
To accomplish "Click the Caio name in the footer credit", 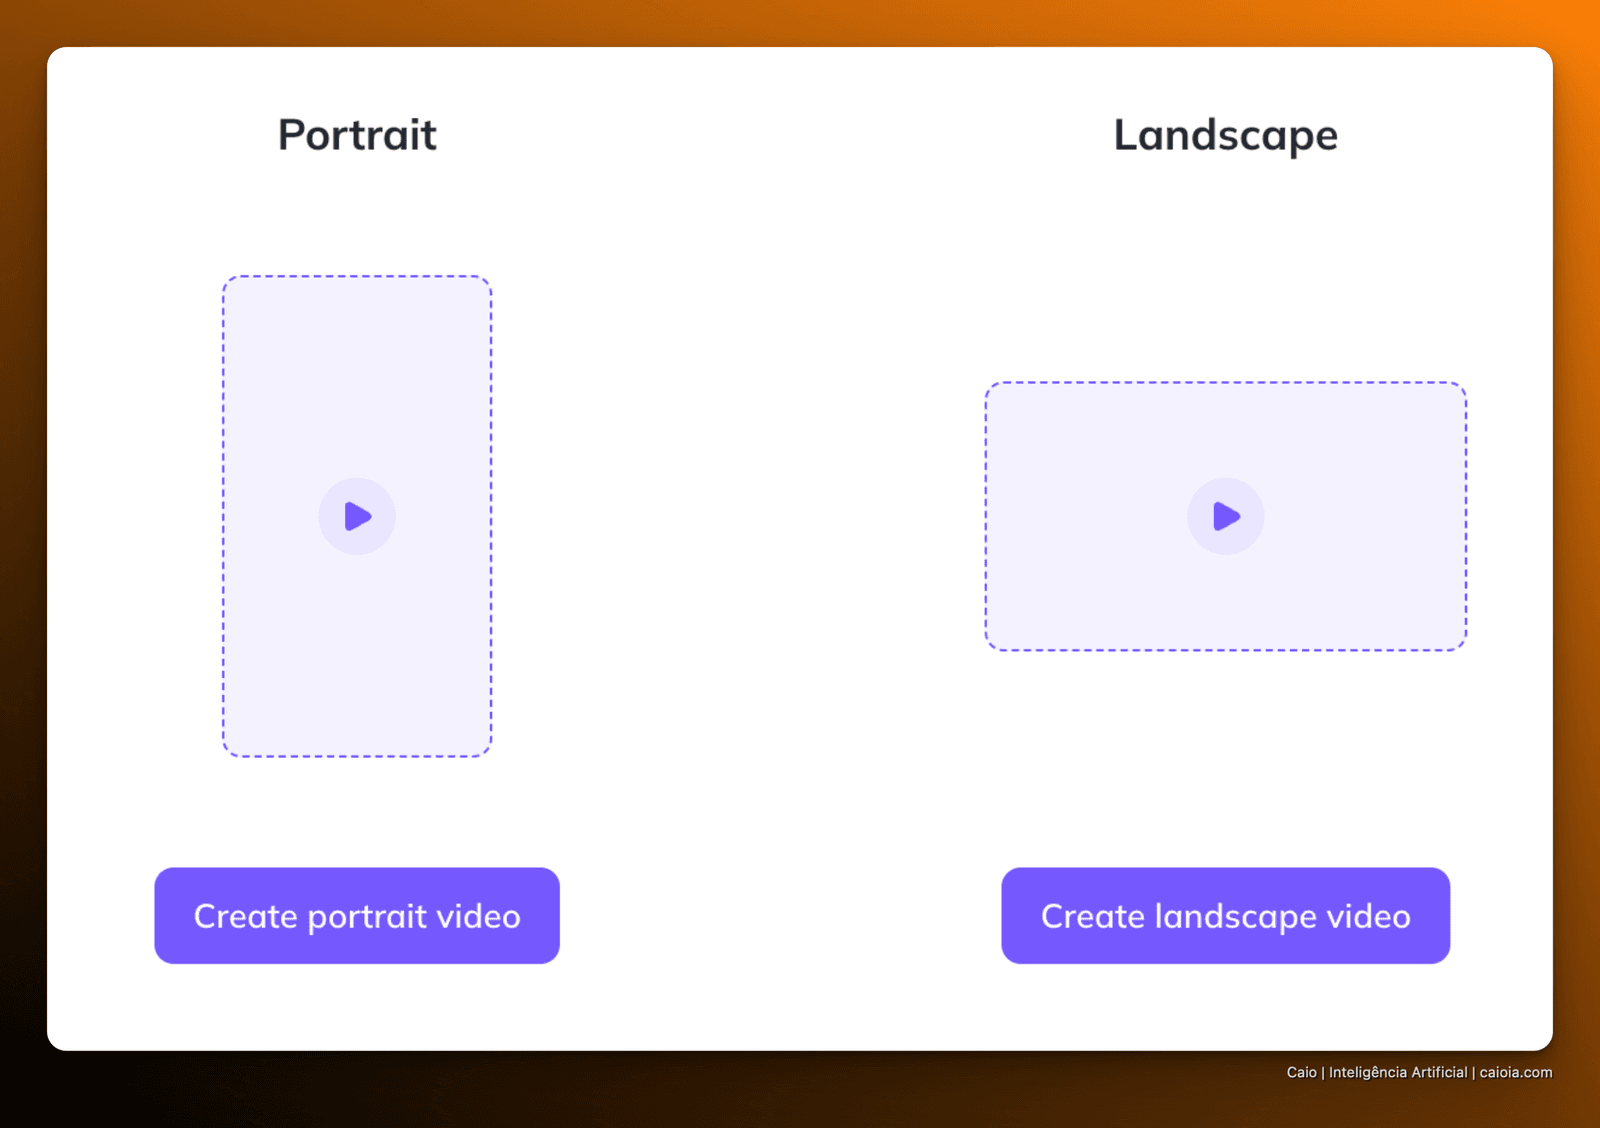I will click(1302, 1072).
